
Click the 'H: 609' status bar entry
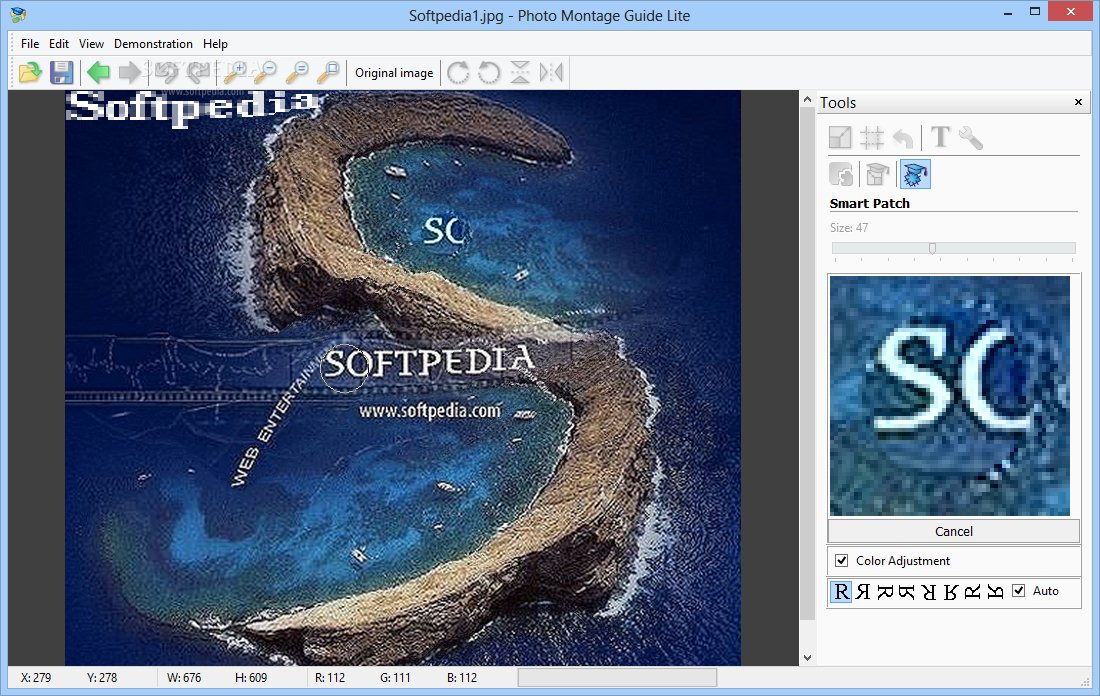pyautogui.click(x=251, y=678)
